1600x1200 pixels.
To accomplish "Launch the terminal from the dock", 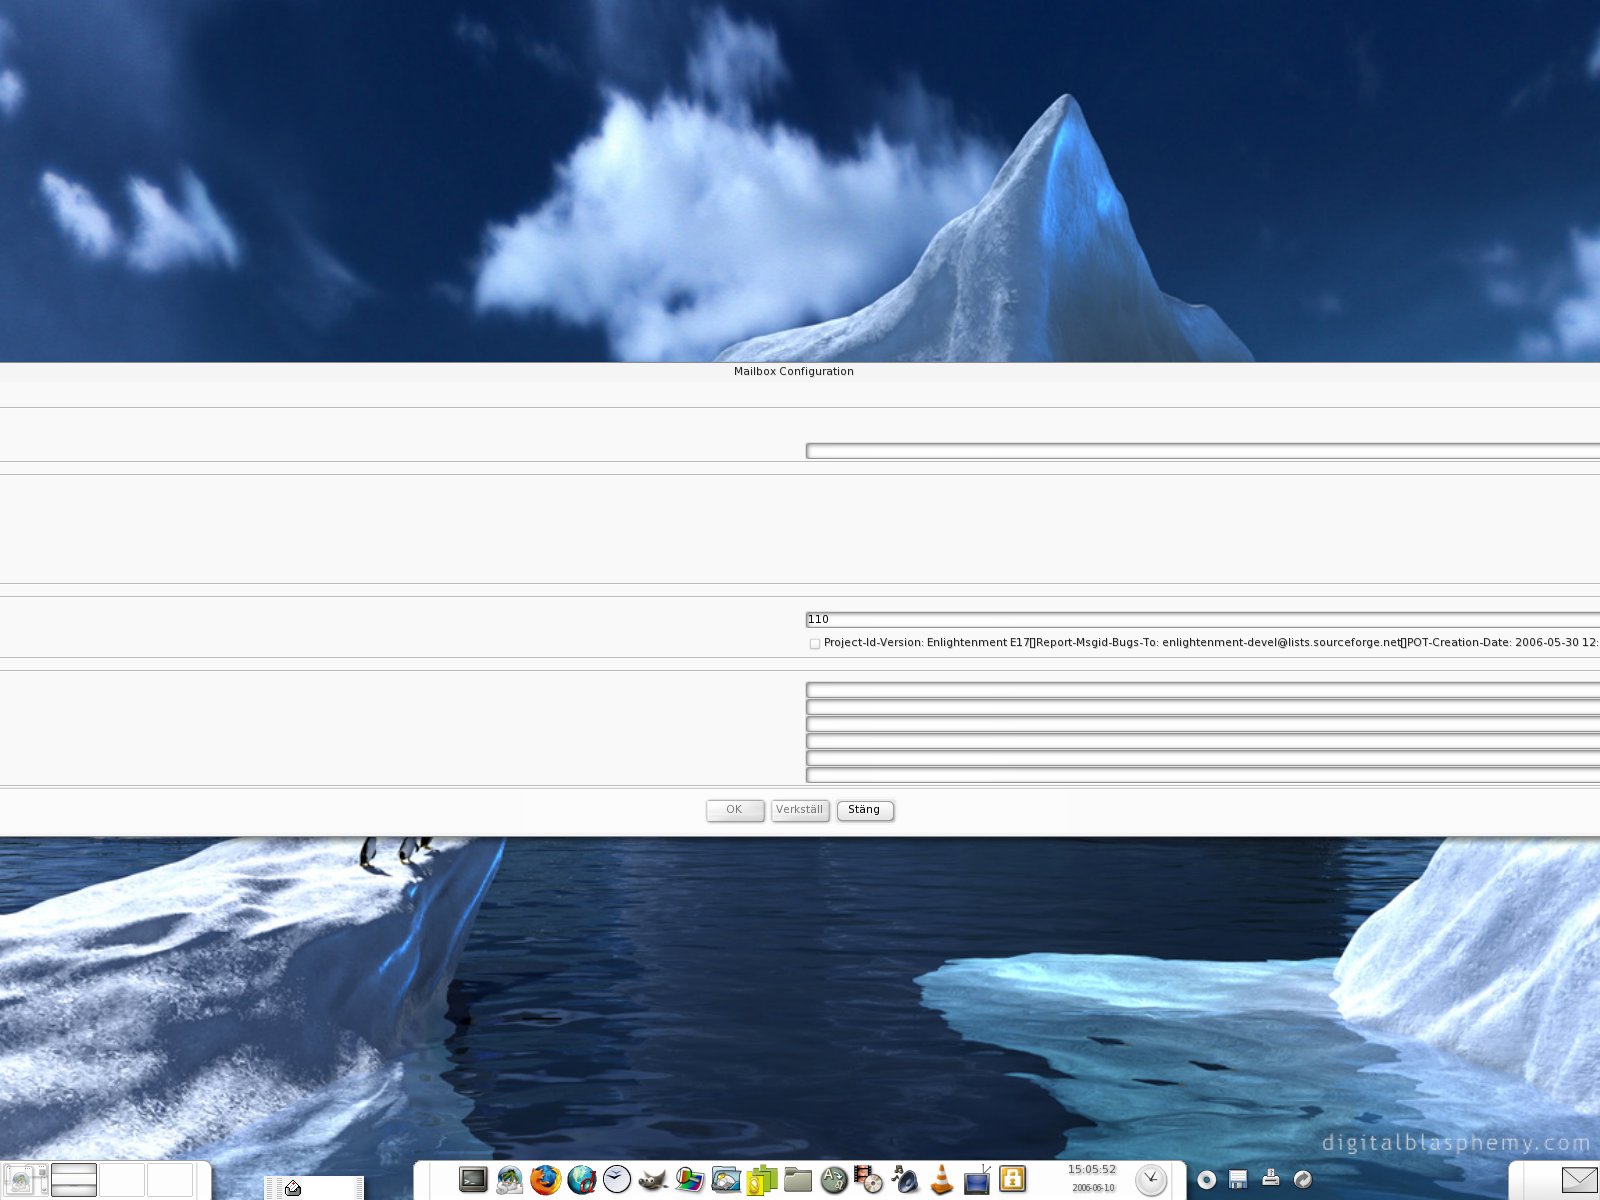I will point(473,1180).
